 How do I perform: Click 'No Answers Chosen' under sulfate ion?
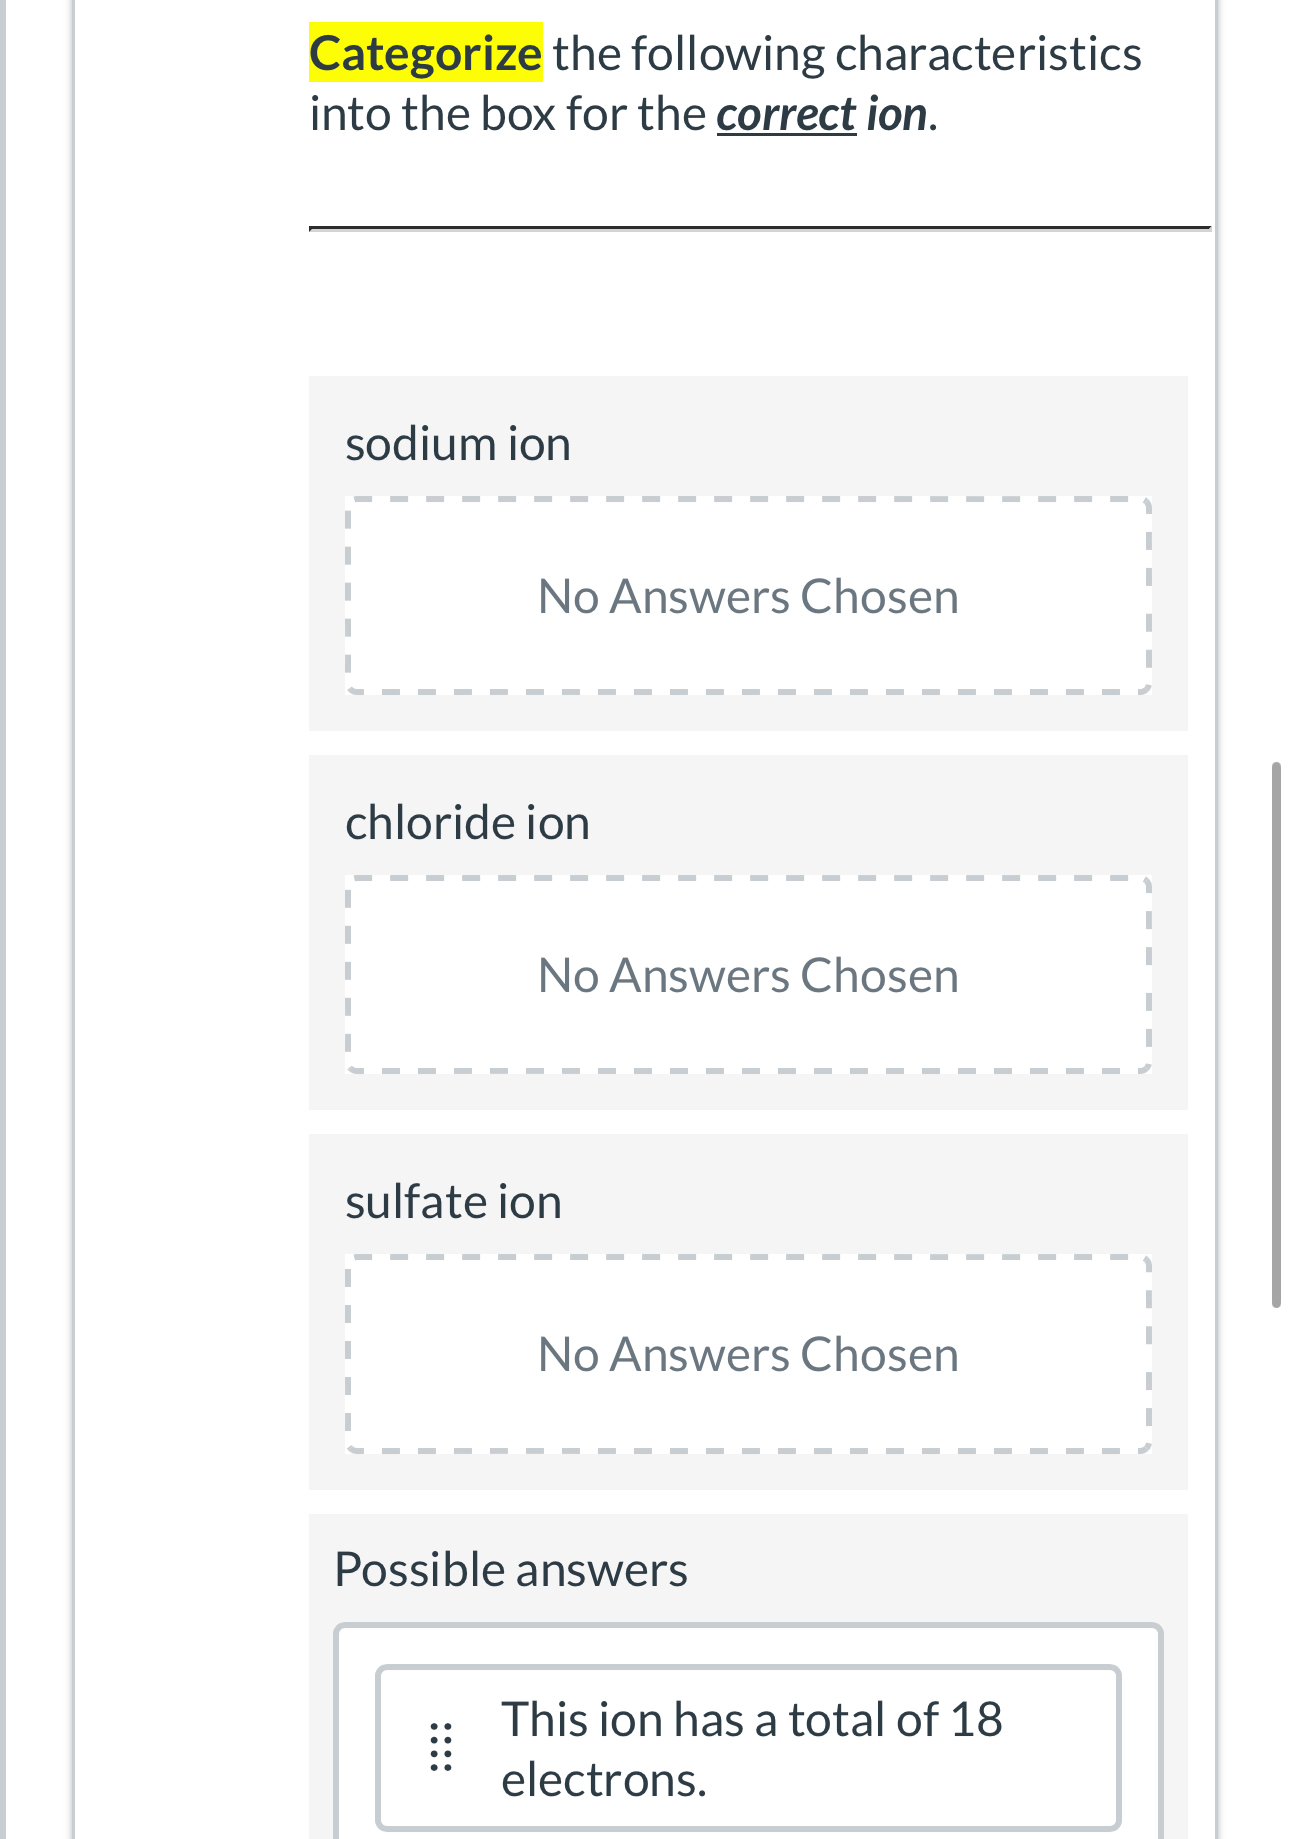pos(748,1353)
